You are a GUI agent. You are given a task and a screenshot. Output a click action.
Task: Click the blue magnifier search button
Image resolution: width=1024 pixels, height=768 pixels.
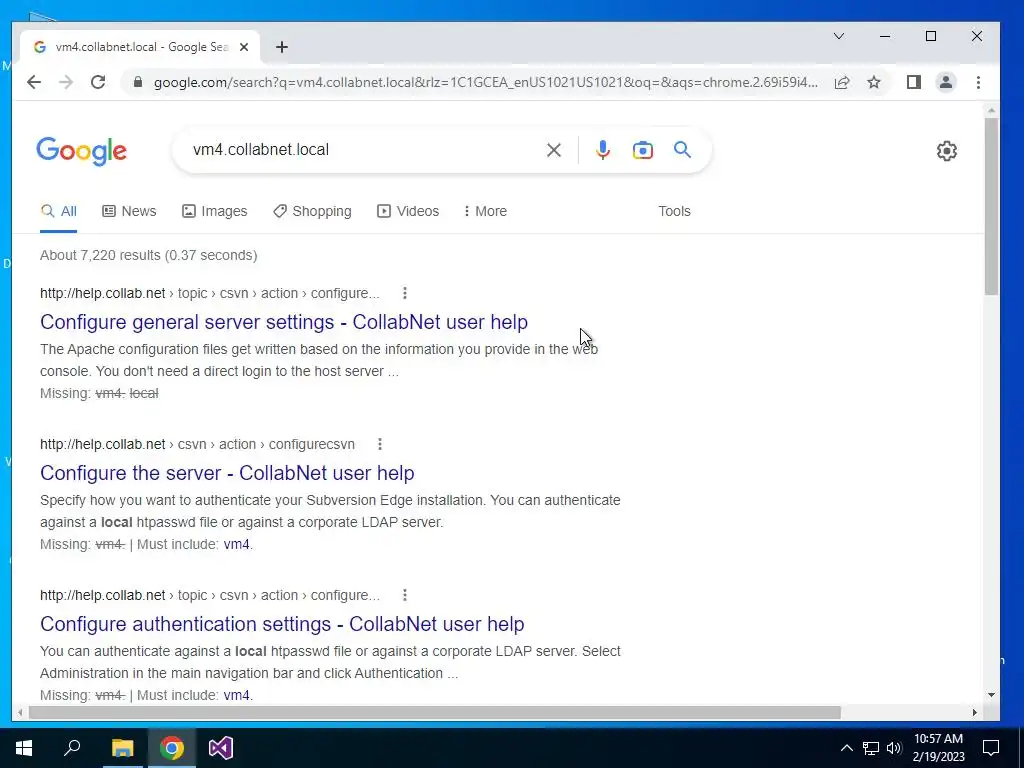point(682,150)
